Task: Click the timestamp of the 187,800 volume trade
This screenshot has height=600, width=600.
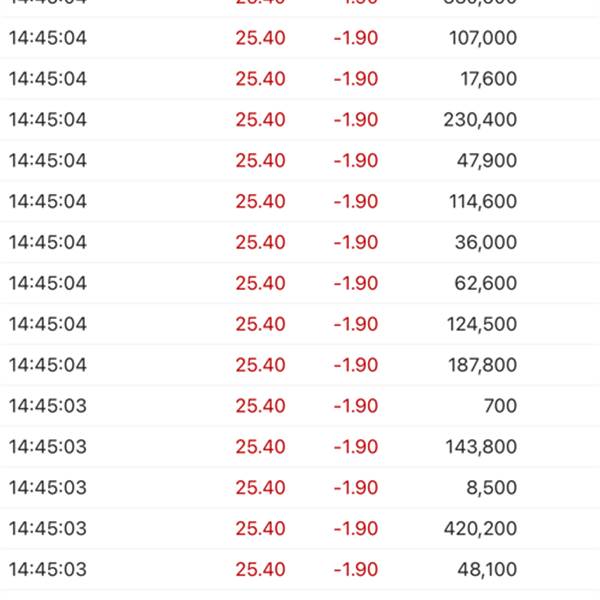Action: click(x=48, y=366)
